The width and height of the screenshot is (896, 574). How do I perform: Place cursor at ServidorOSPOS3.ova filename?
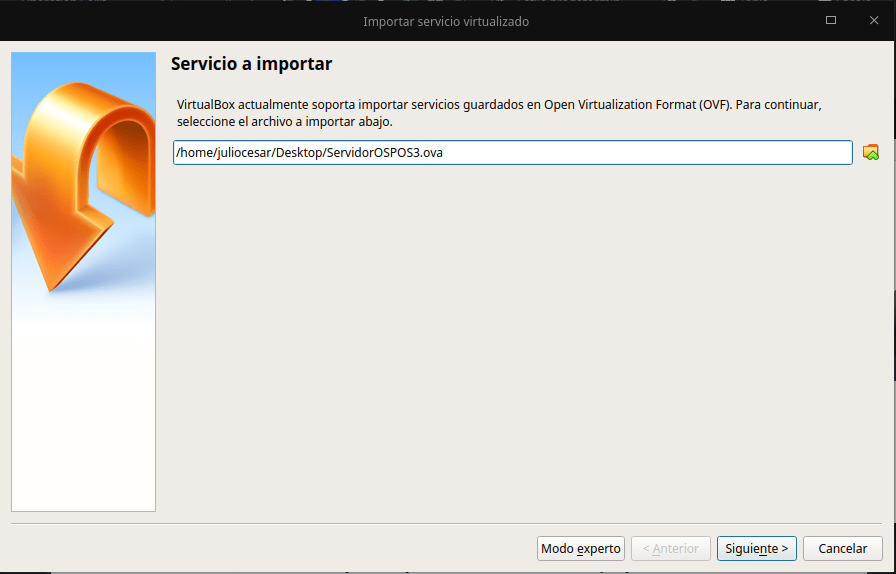(x=384, y=152)
